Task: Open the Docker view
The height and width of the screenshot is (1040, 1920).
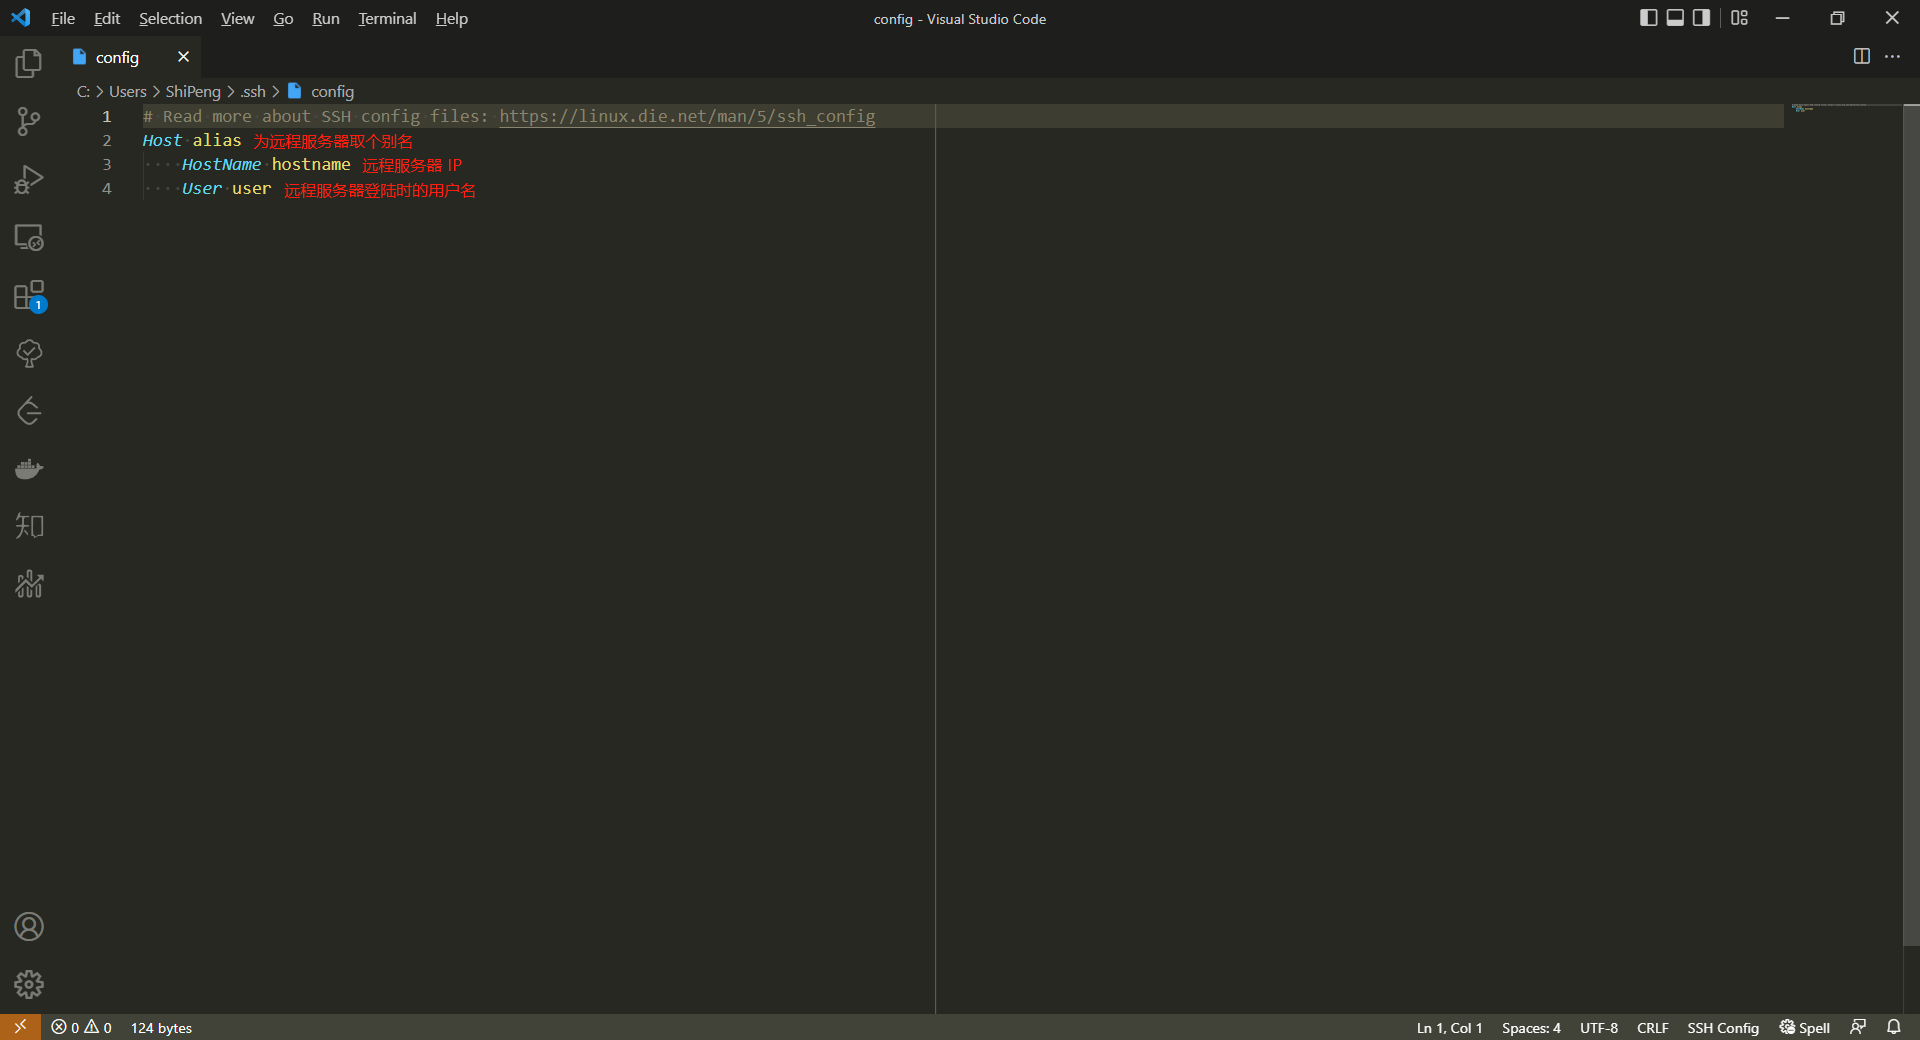Action: [29, 469]
